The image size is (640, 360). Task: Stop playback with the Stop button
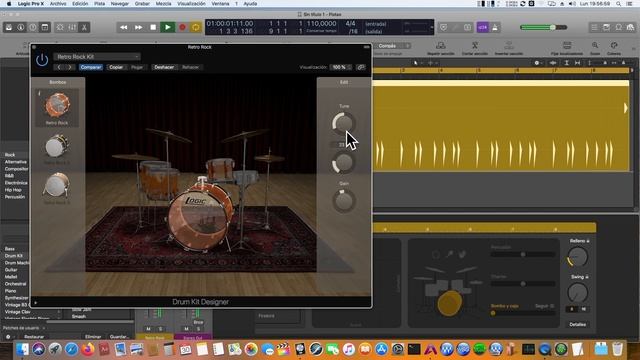tap(153, 27)
